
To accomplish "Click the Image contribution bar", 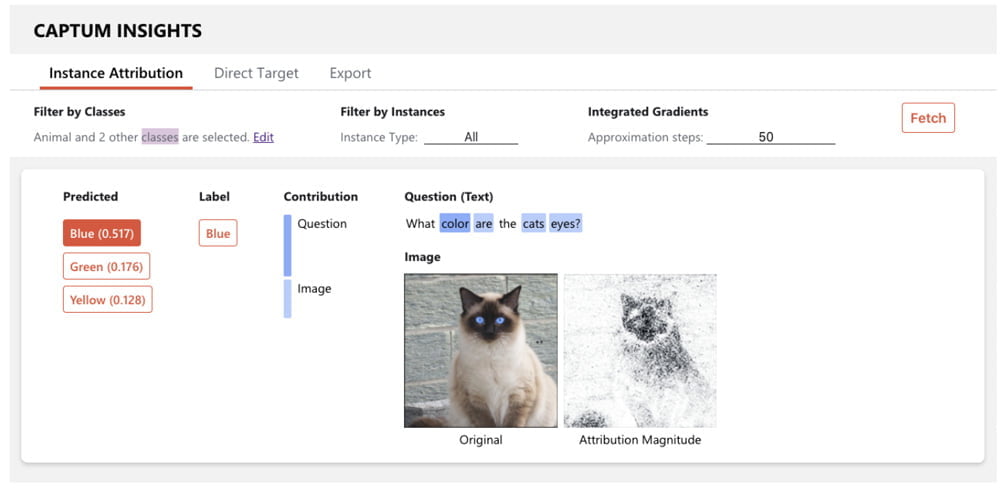I will (x=288, y=298).
